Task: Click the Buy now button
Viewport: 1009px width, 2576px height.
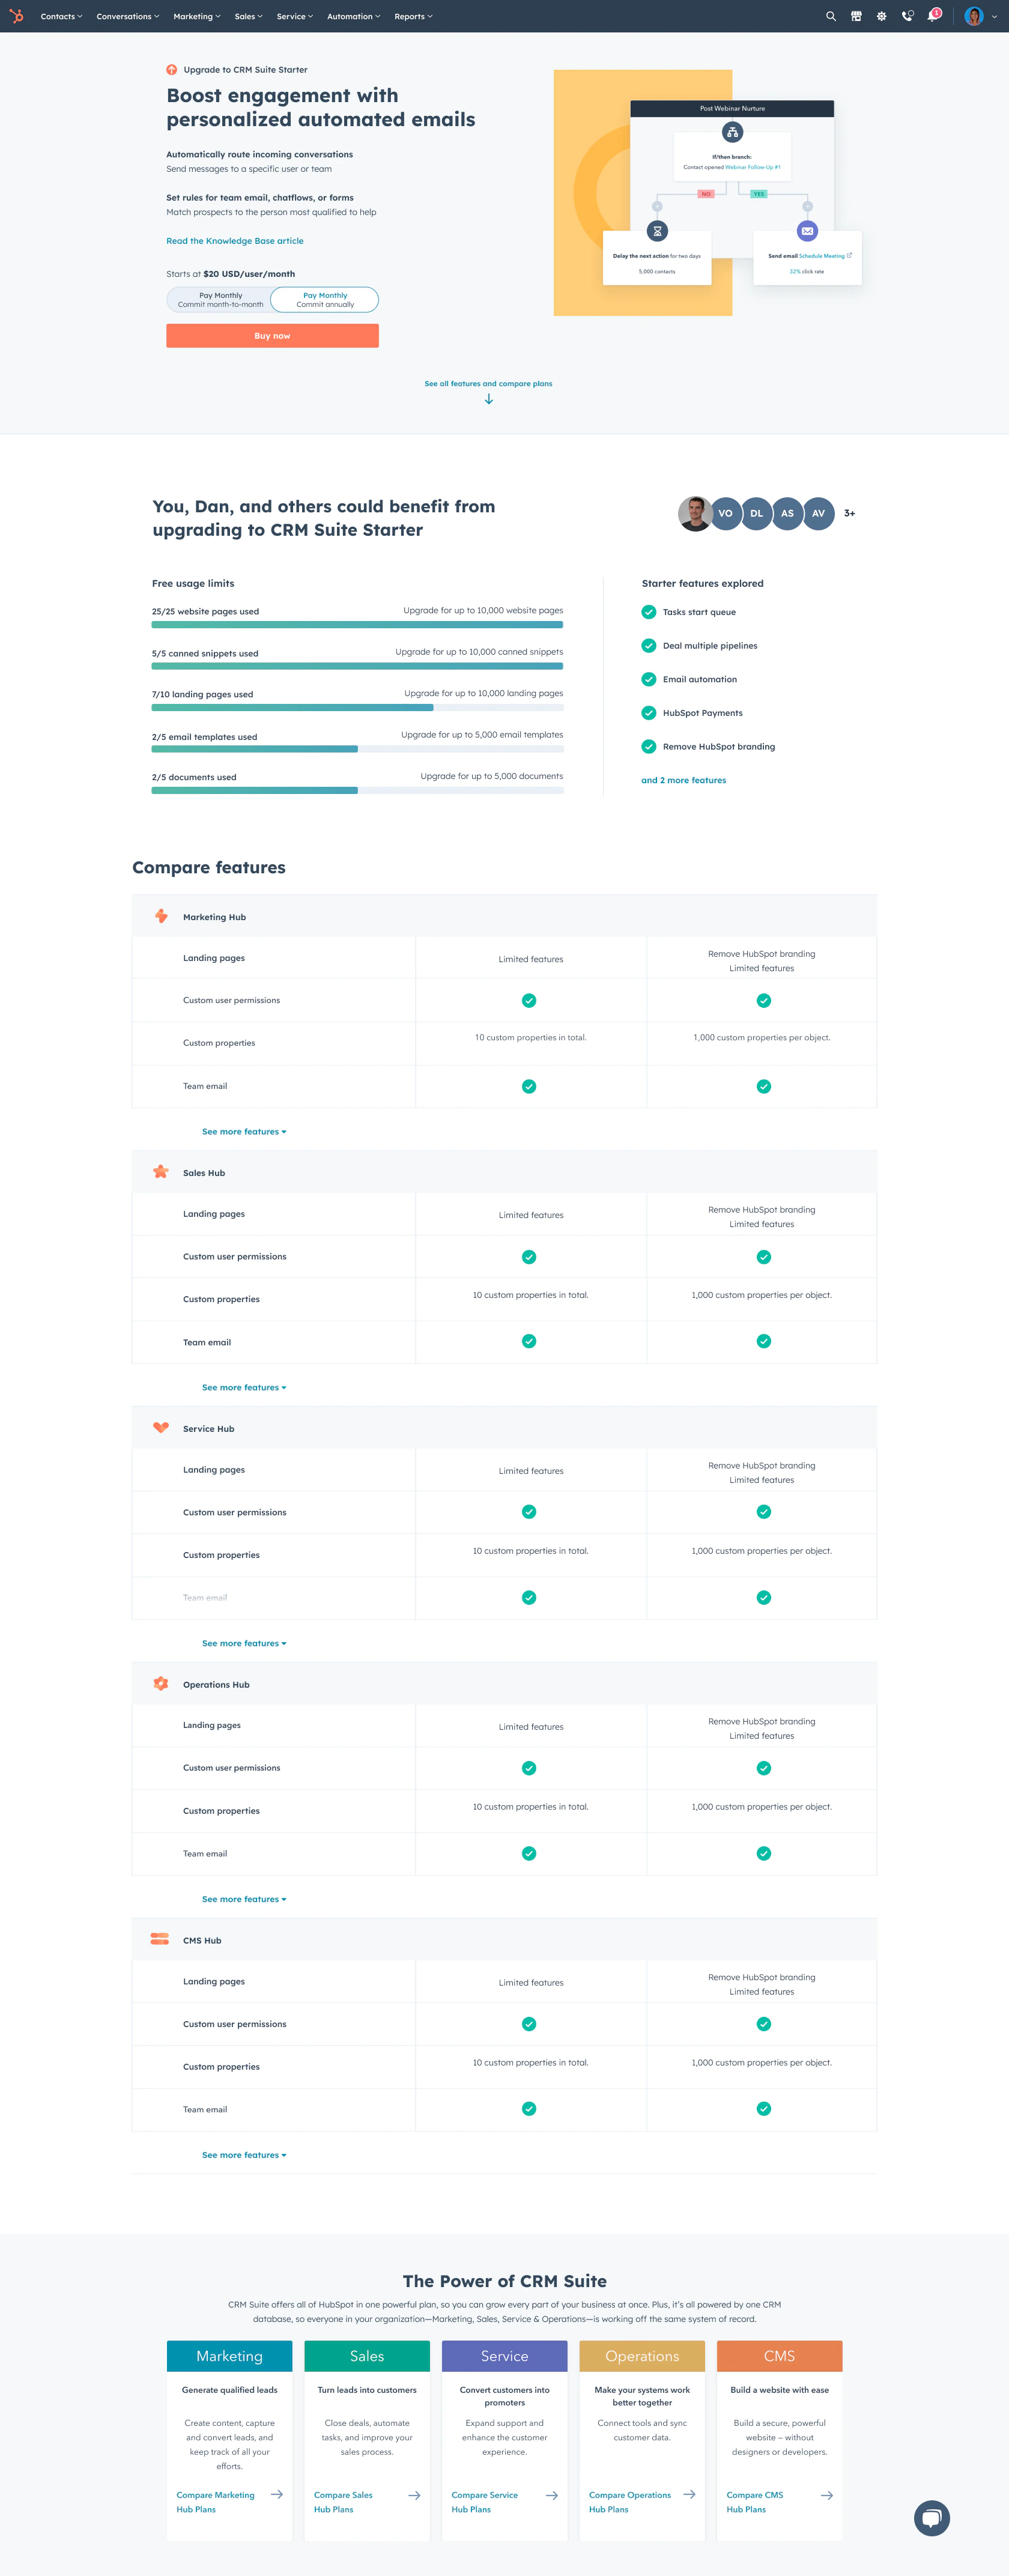Action: 272,336
